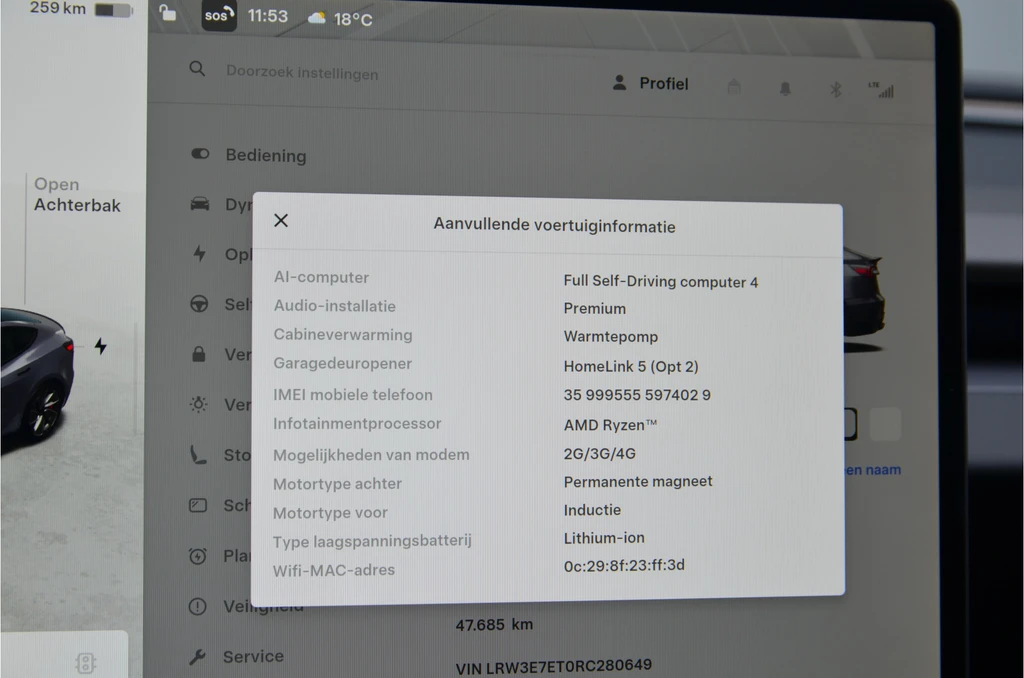This screenshot has width=1024, height=678.
Task: Tap the car image in left panel
Action: (x=36, y=382)
